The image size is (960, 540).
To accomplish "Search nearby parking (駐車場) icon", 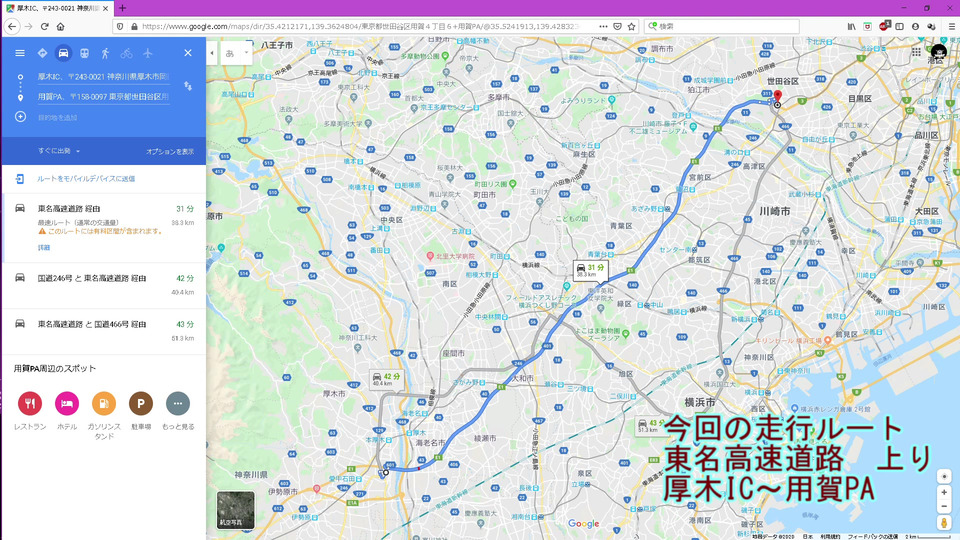I will [141, 403].
